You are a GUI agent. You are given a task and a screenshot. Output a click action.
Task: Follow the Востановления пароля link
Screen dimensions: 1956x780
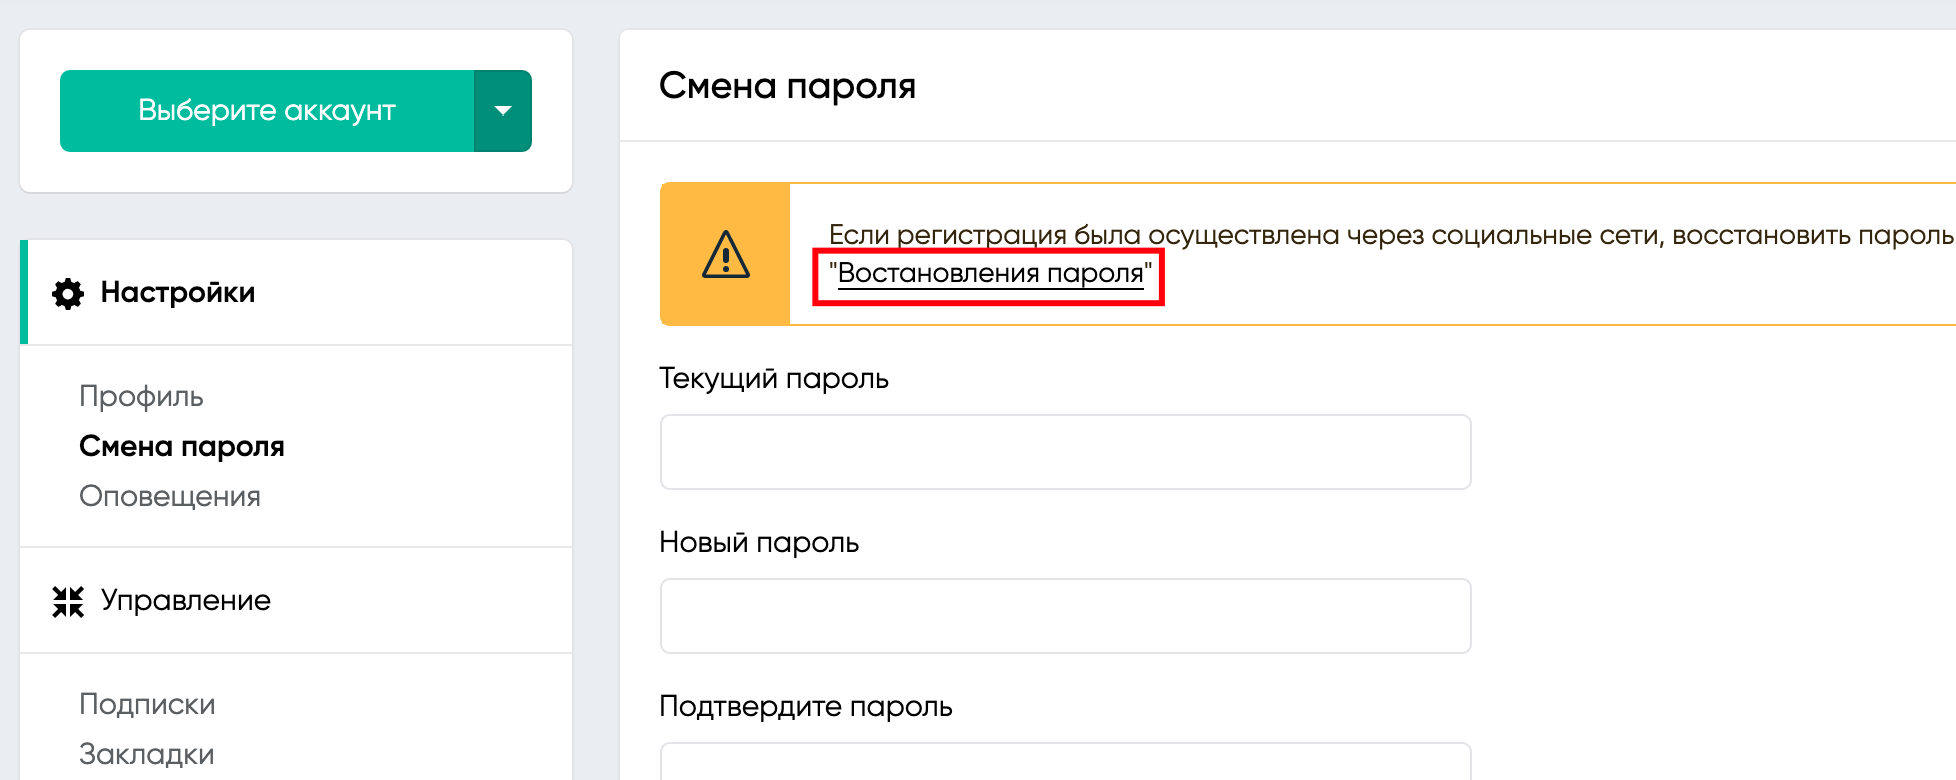point(990,273)
